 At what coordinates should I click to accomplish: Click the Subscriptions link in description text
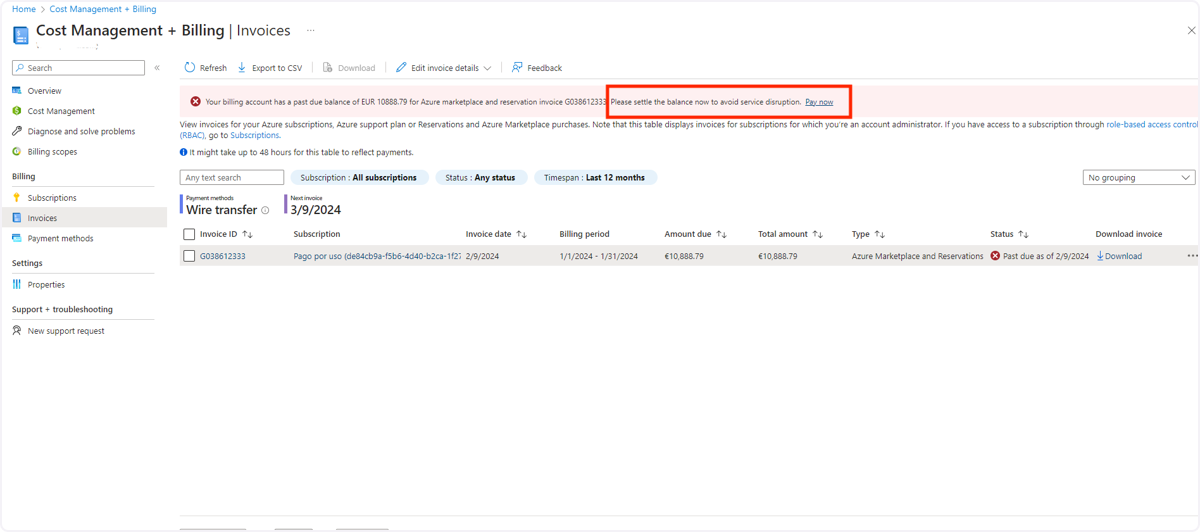(x=255, y=135)
